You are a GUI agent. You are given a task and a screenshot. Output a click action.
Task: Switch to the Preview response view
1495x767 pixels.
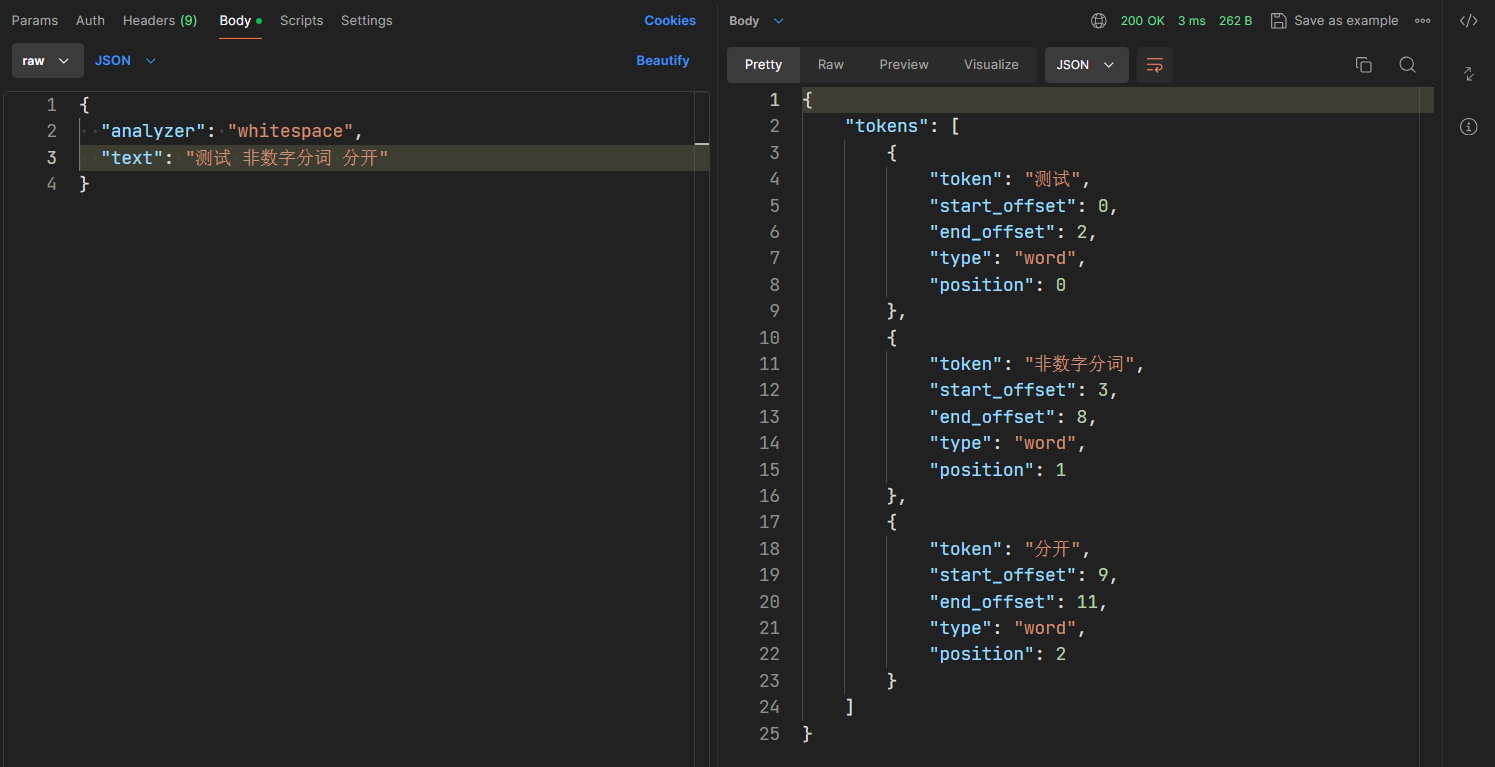click(904, 64)
